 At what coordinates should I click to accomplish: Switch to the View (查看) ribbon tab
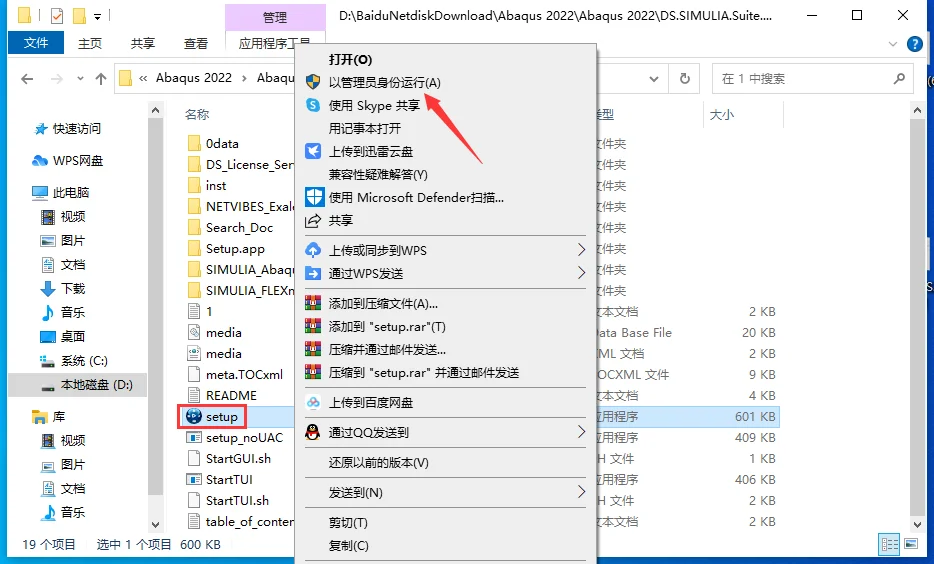tap(195, 43)
